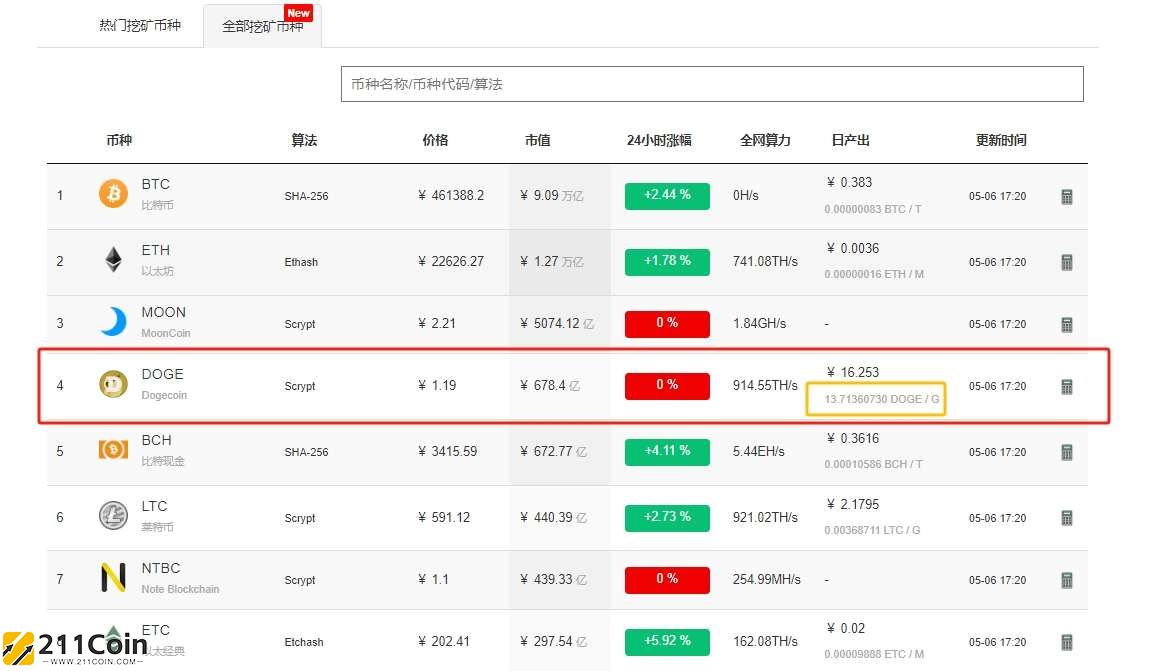This screenshot has height=671, width=1170.
Task: Sort by 更新时间 column header
Action: pyautogui.click(x=1001, y=140)
